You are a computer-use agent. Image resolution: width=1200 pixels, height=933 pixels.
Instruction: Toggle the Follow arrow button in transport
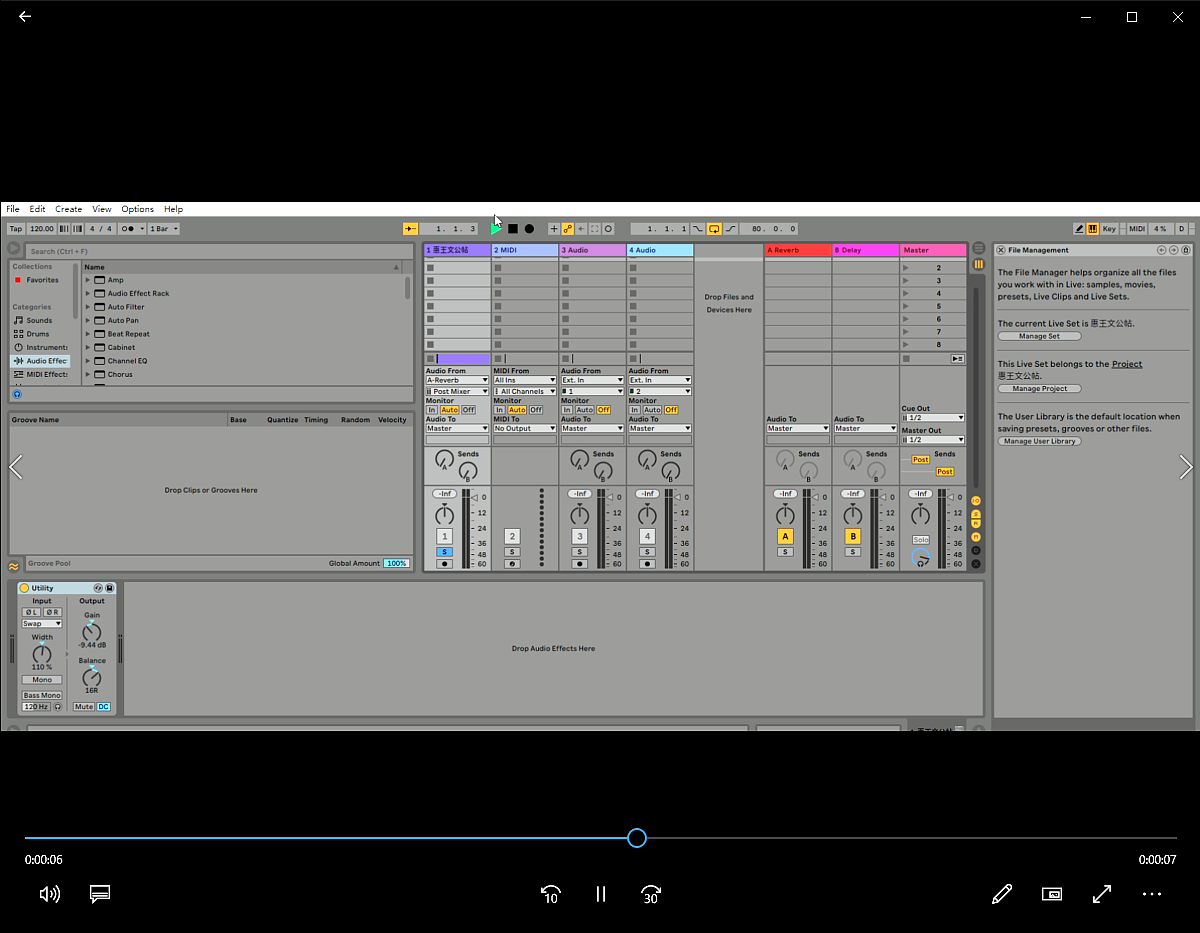click(410, 229)
